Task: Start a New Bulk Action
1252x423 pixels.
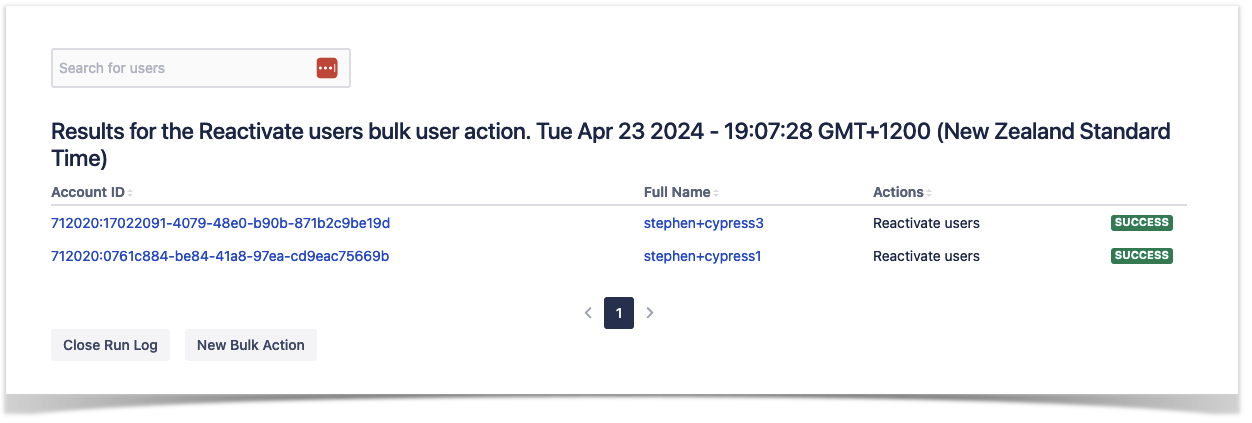Action: click(251, 345)
